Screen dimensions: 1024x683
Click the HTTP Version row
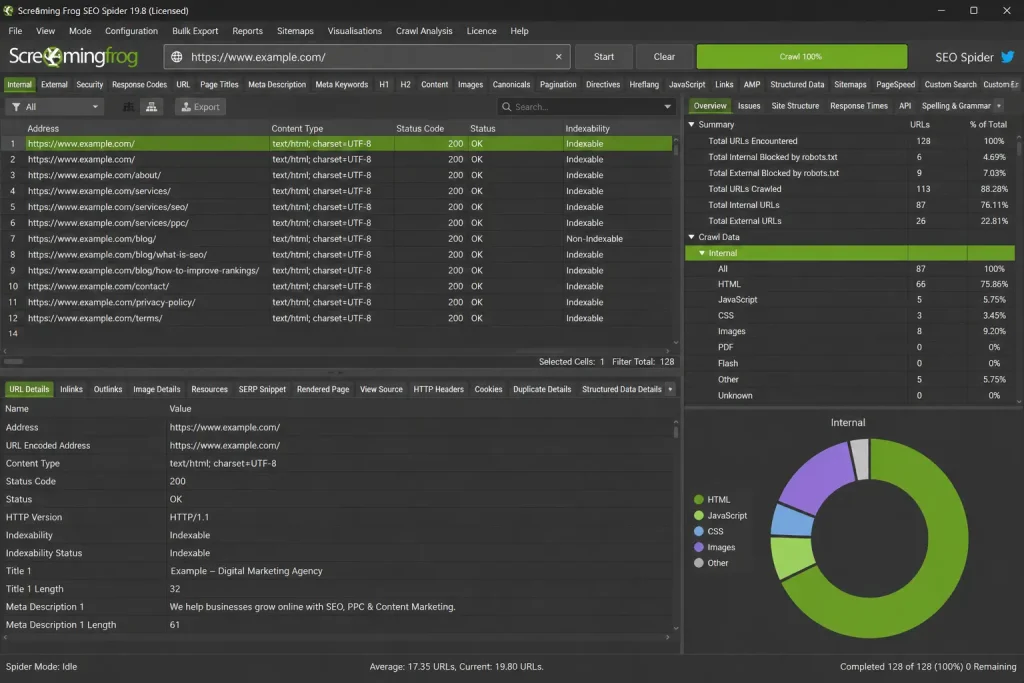point(338,517)
